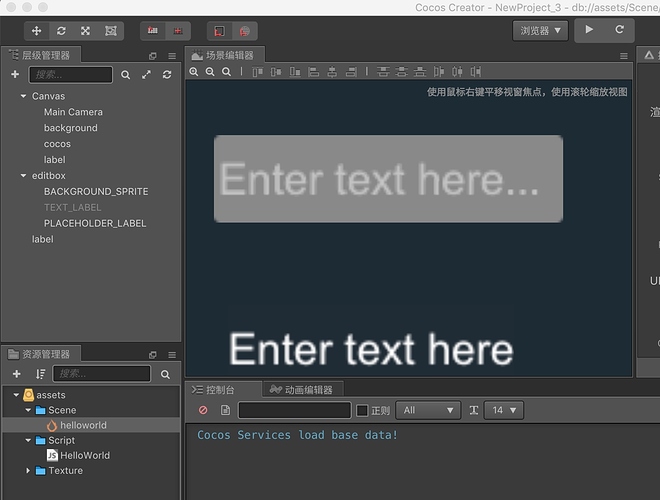Select the PLACEHOLDER_LABEL node

[95, 223]
